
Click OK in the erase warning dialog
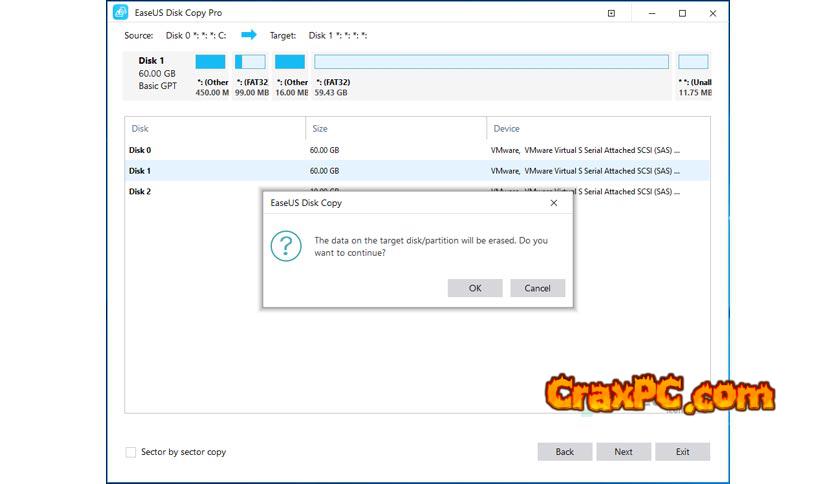pos(475,288)
